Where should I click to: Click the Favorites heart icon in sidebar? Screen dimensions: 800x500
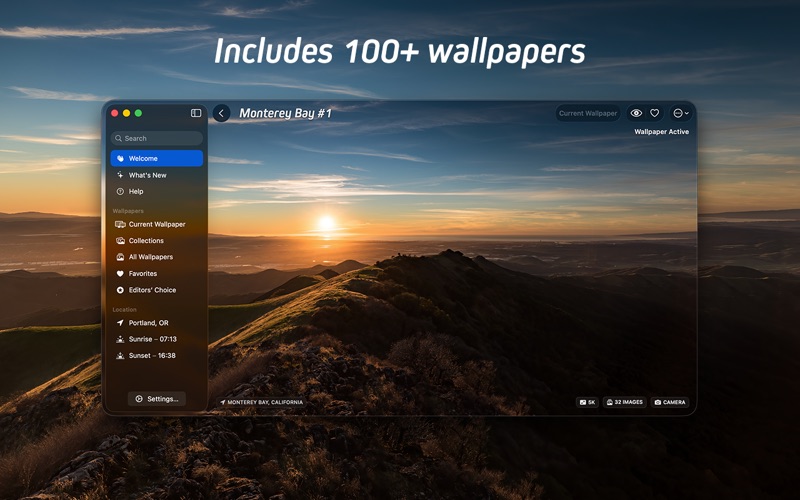pyautogui.click(x=120, y=273)
